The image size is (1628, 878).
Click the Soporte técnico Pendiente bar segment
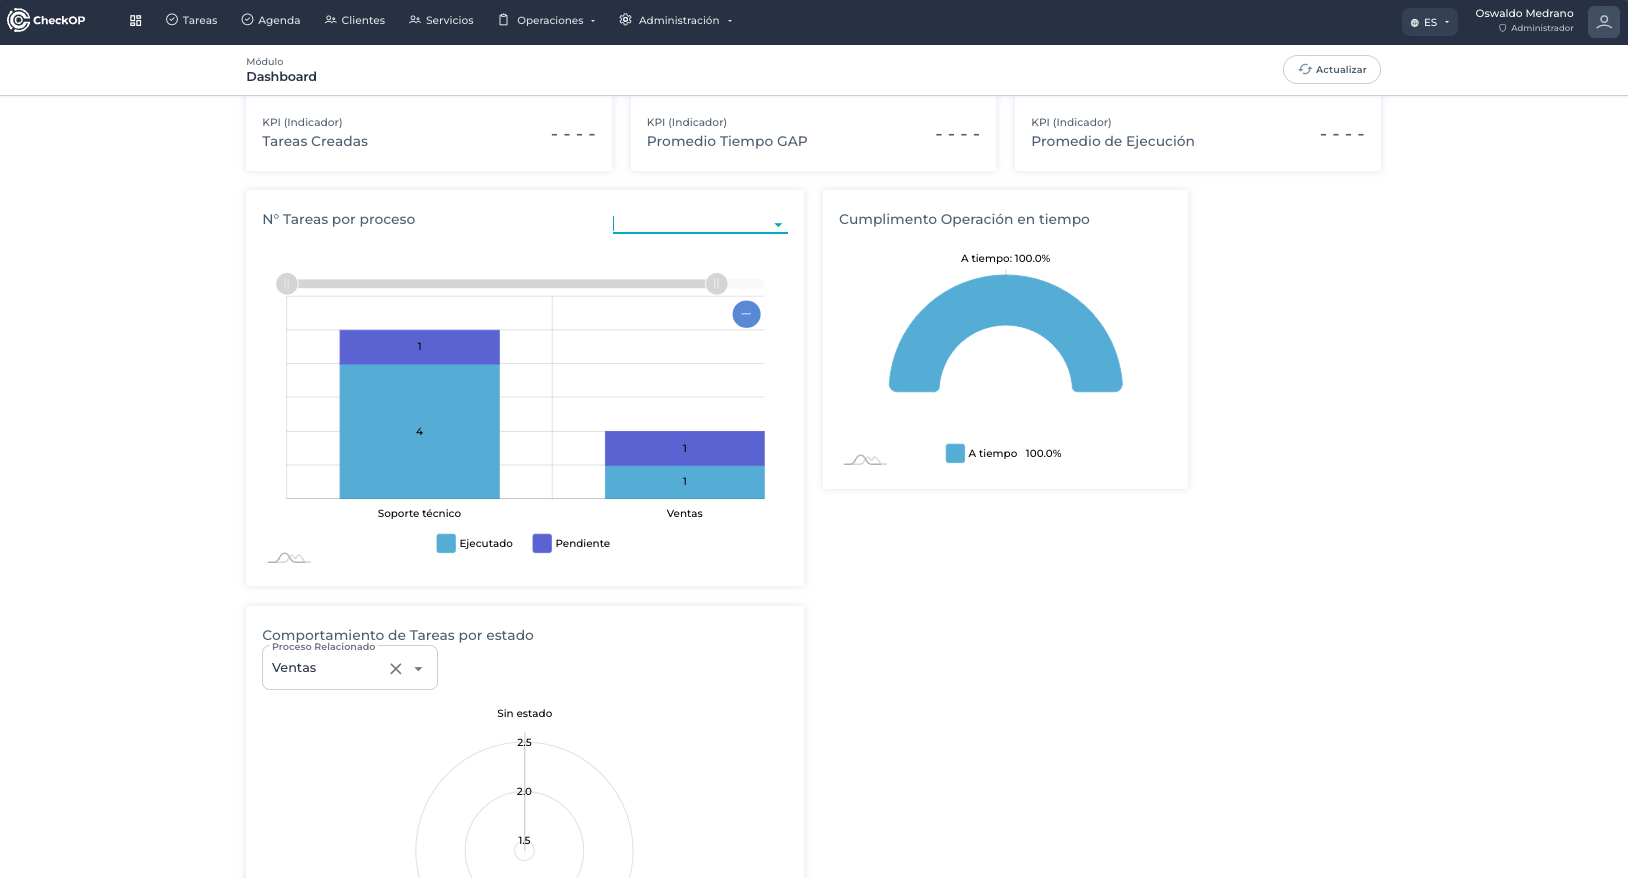[x=419, y=347]
